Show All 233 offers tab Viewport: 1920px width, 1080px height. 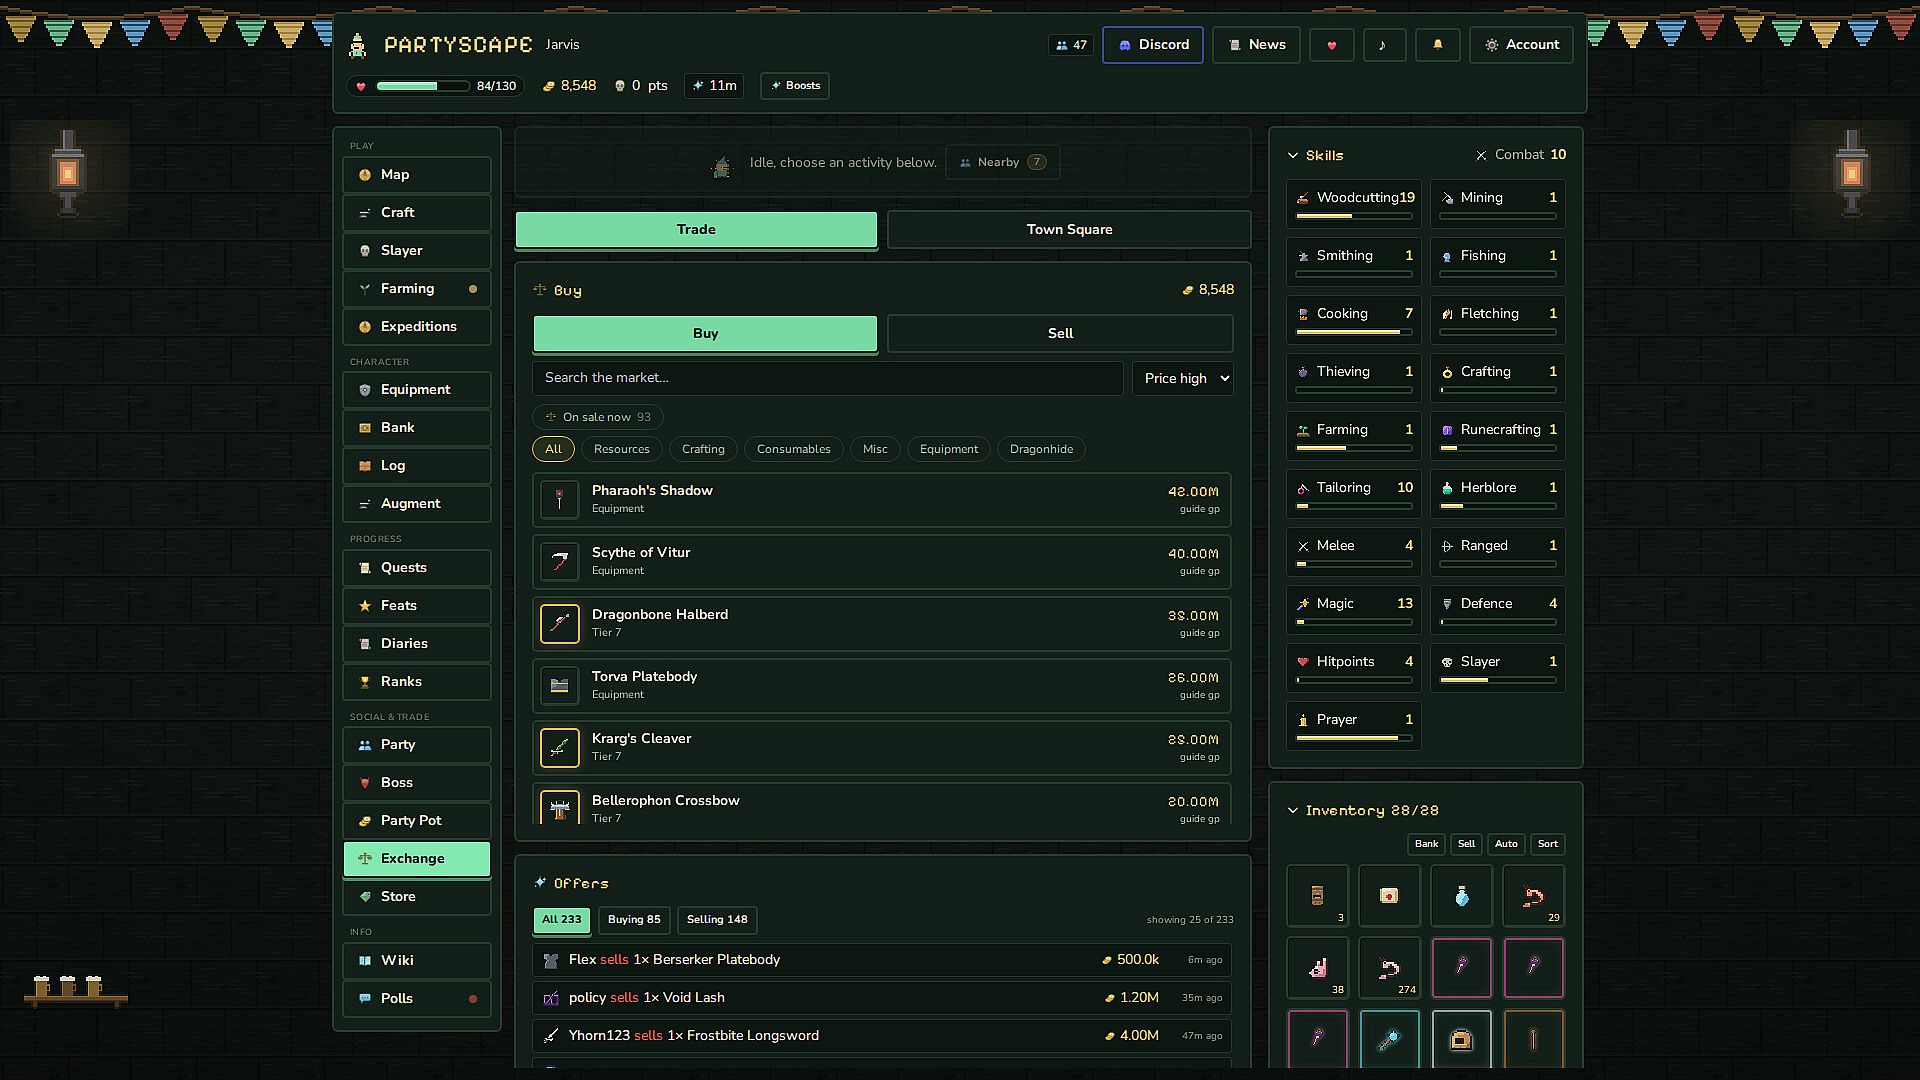coord(561,920)
